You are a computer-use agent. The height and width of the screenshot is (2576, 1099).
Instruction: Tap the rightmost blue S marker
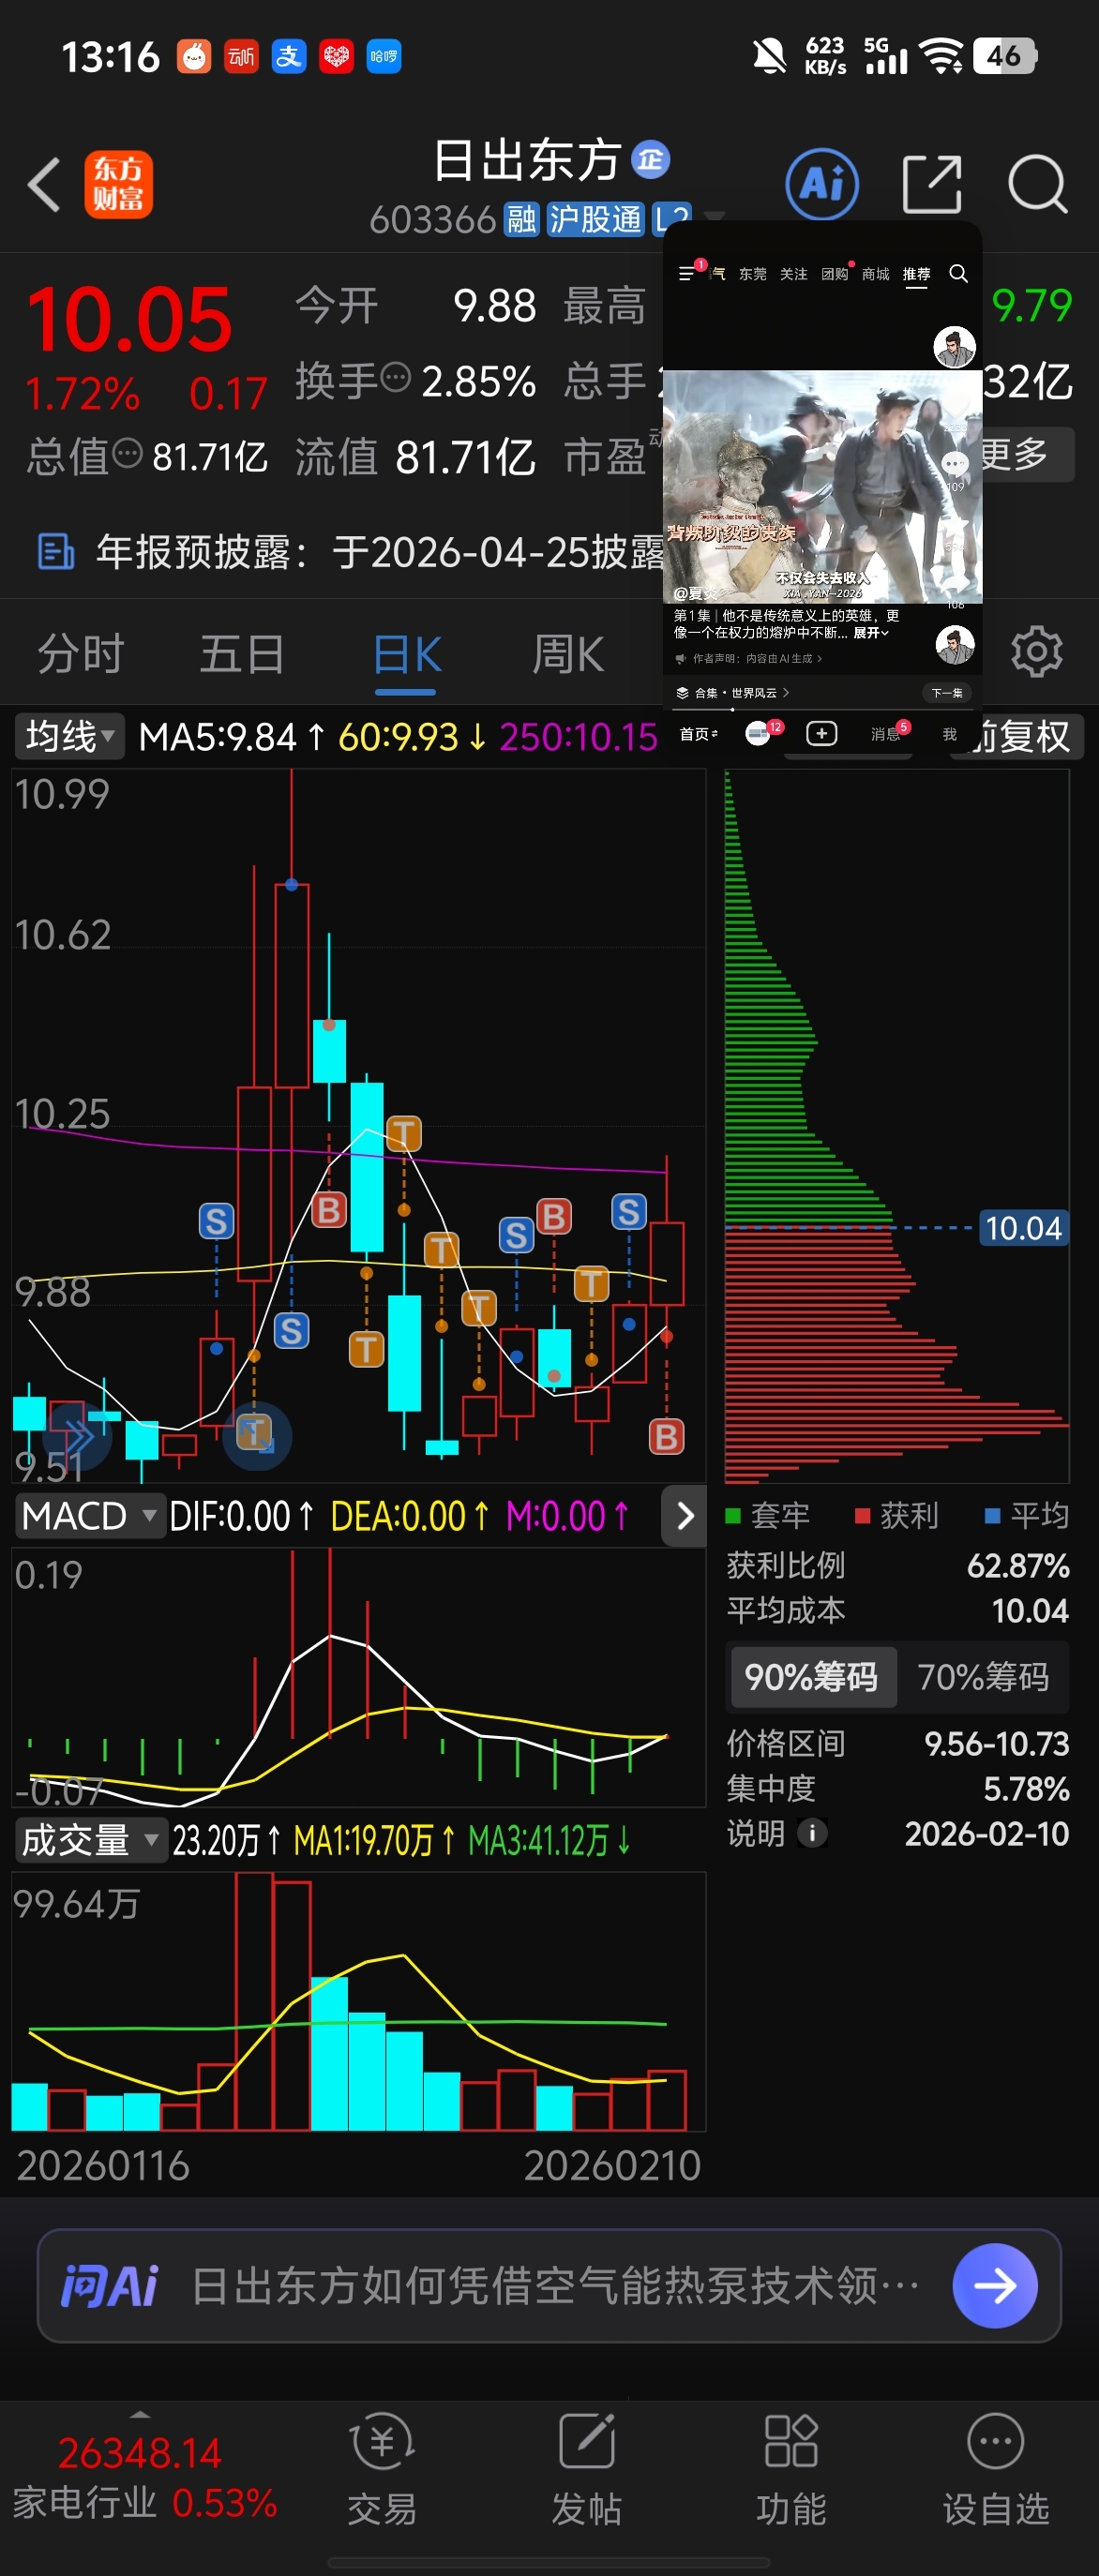[x=629, y=1212]
